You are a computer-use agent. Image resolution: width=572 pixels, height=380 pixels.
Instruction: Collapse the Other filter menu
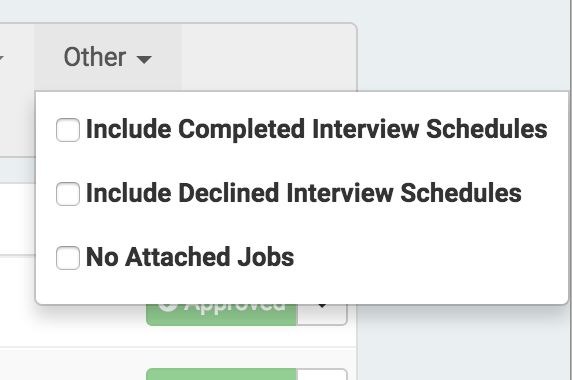pos(108,57)
